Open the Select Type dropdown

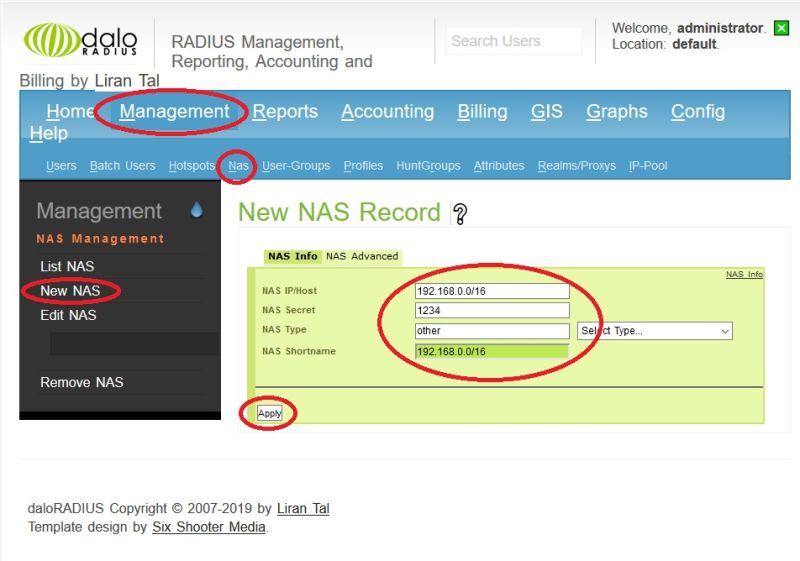pyautogui.click(x=655, y=330)
